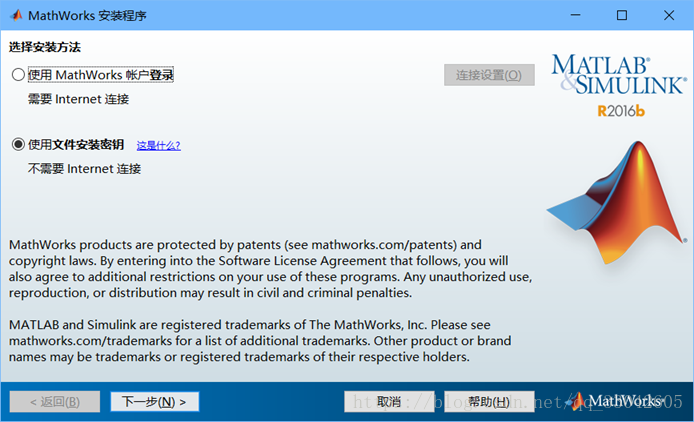Click the < 返回(B) button
Image resolution: width=694 pixels, height=422 pixels.
pyautogui.click(x=55, y=402)
